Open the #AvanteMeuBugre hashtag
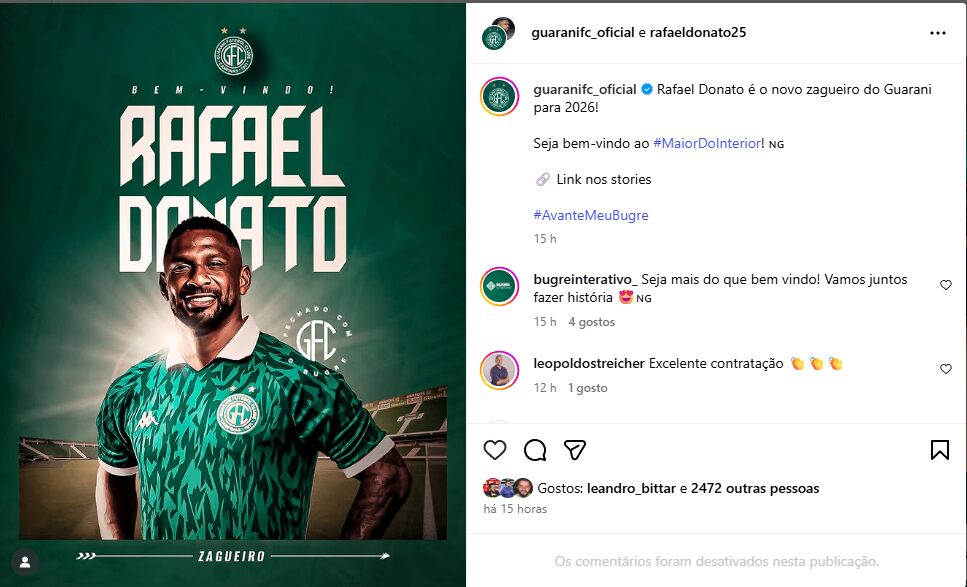Image resolution: width=967 pixels, height=587 pixels. tap(591, 215)
